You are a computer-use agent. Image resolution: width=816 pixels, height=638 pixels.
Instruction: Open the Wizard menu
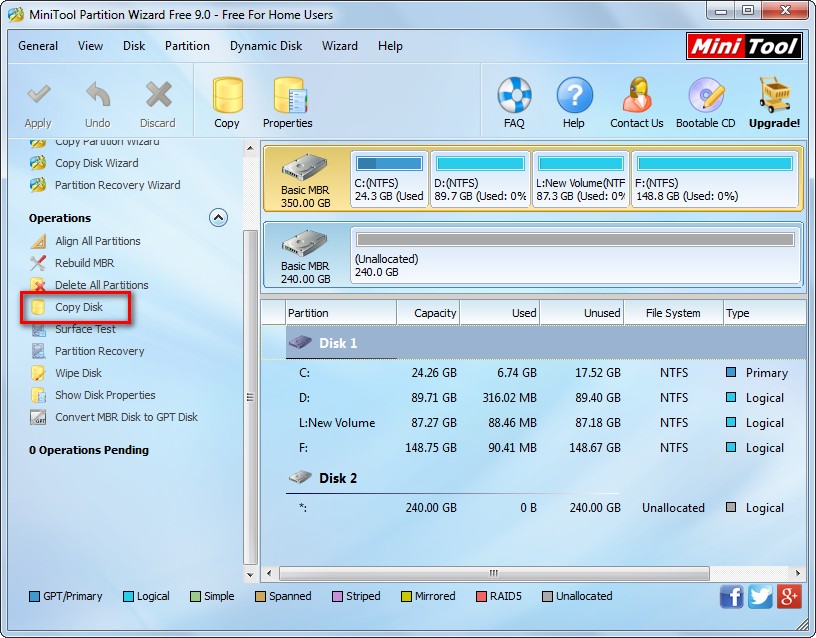coord(339,46)
